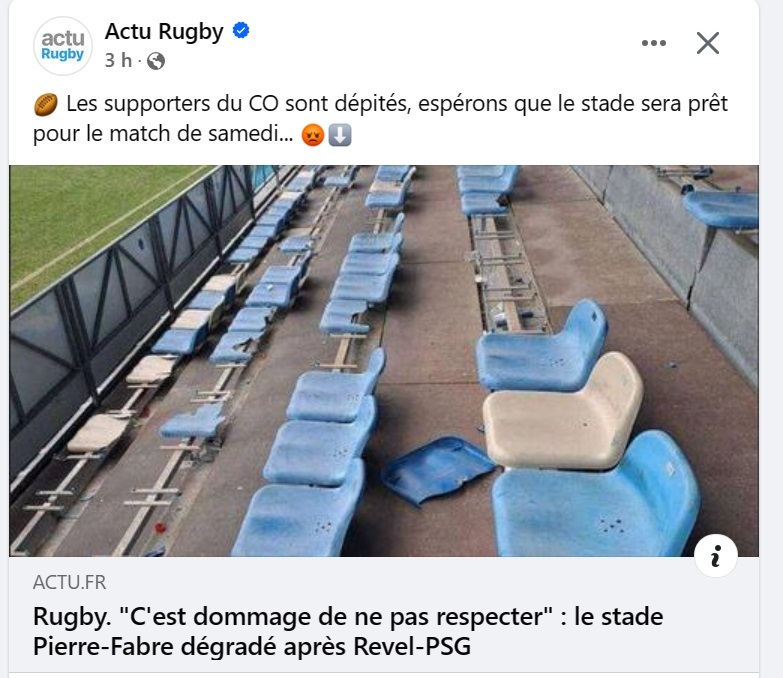Click the down arrow emoji
This screenshot has width=783, height=678.
coord(339,136)
